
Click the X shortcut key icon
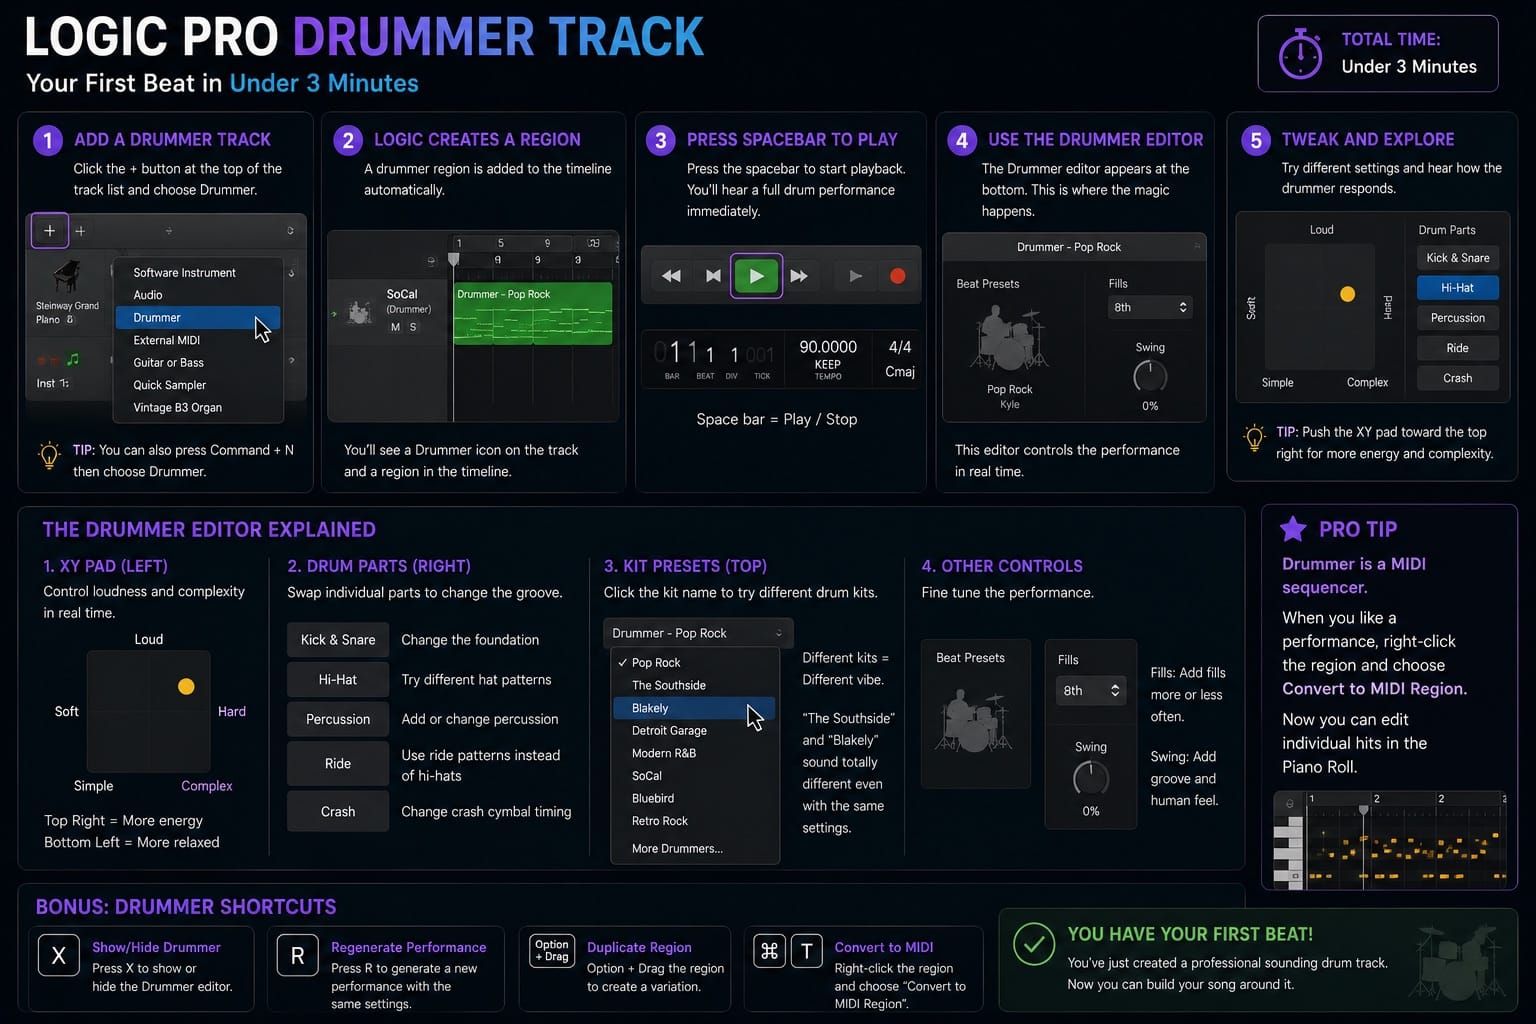(59, 955)
